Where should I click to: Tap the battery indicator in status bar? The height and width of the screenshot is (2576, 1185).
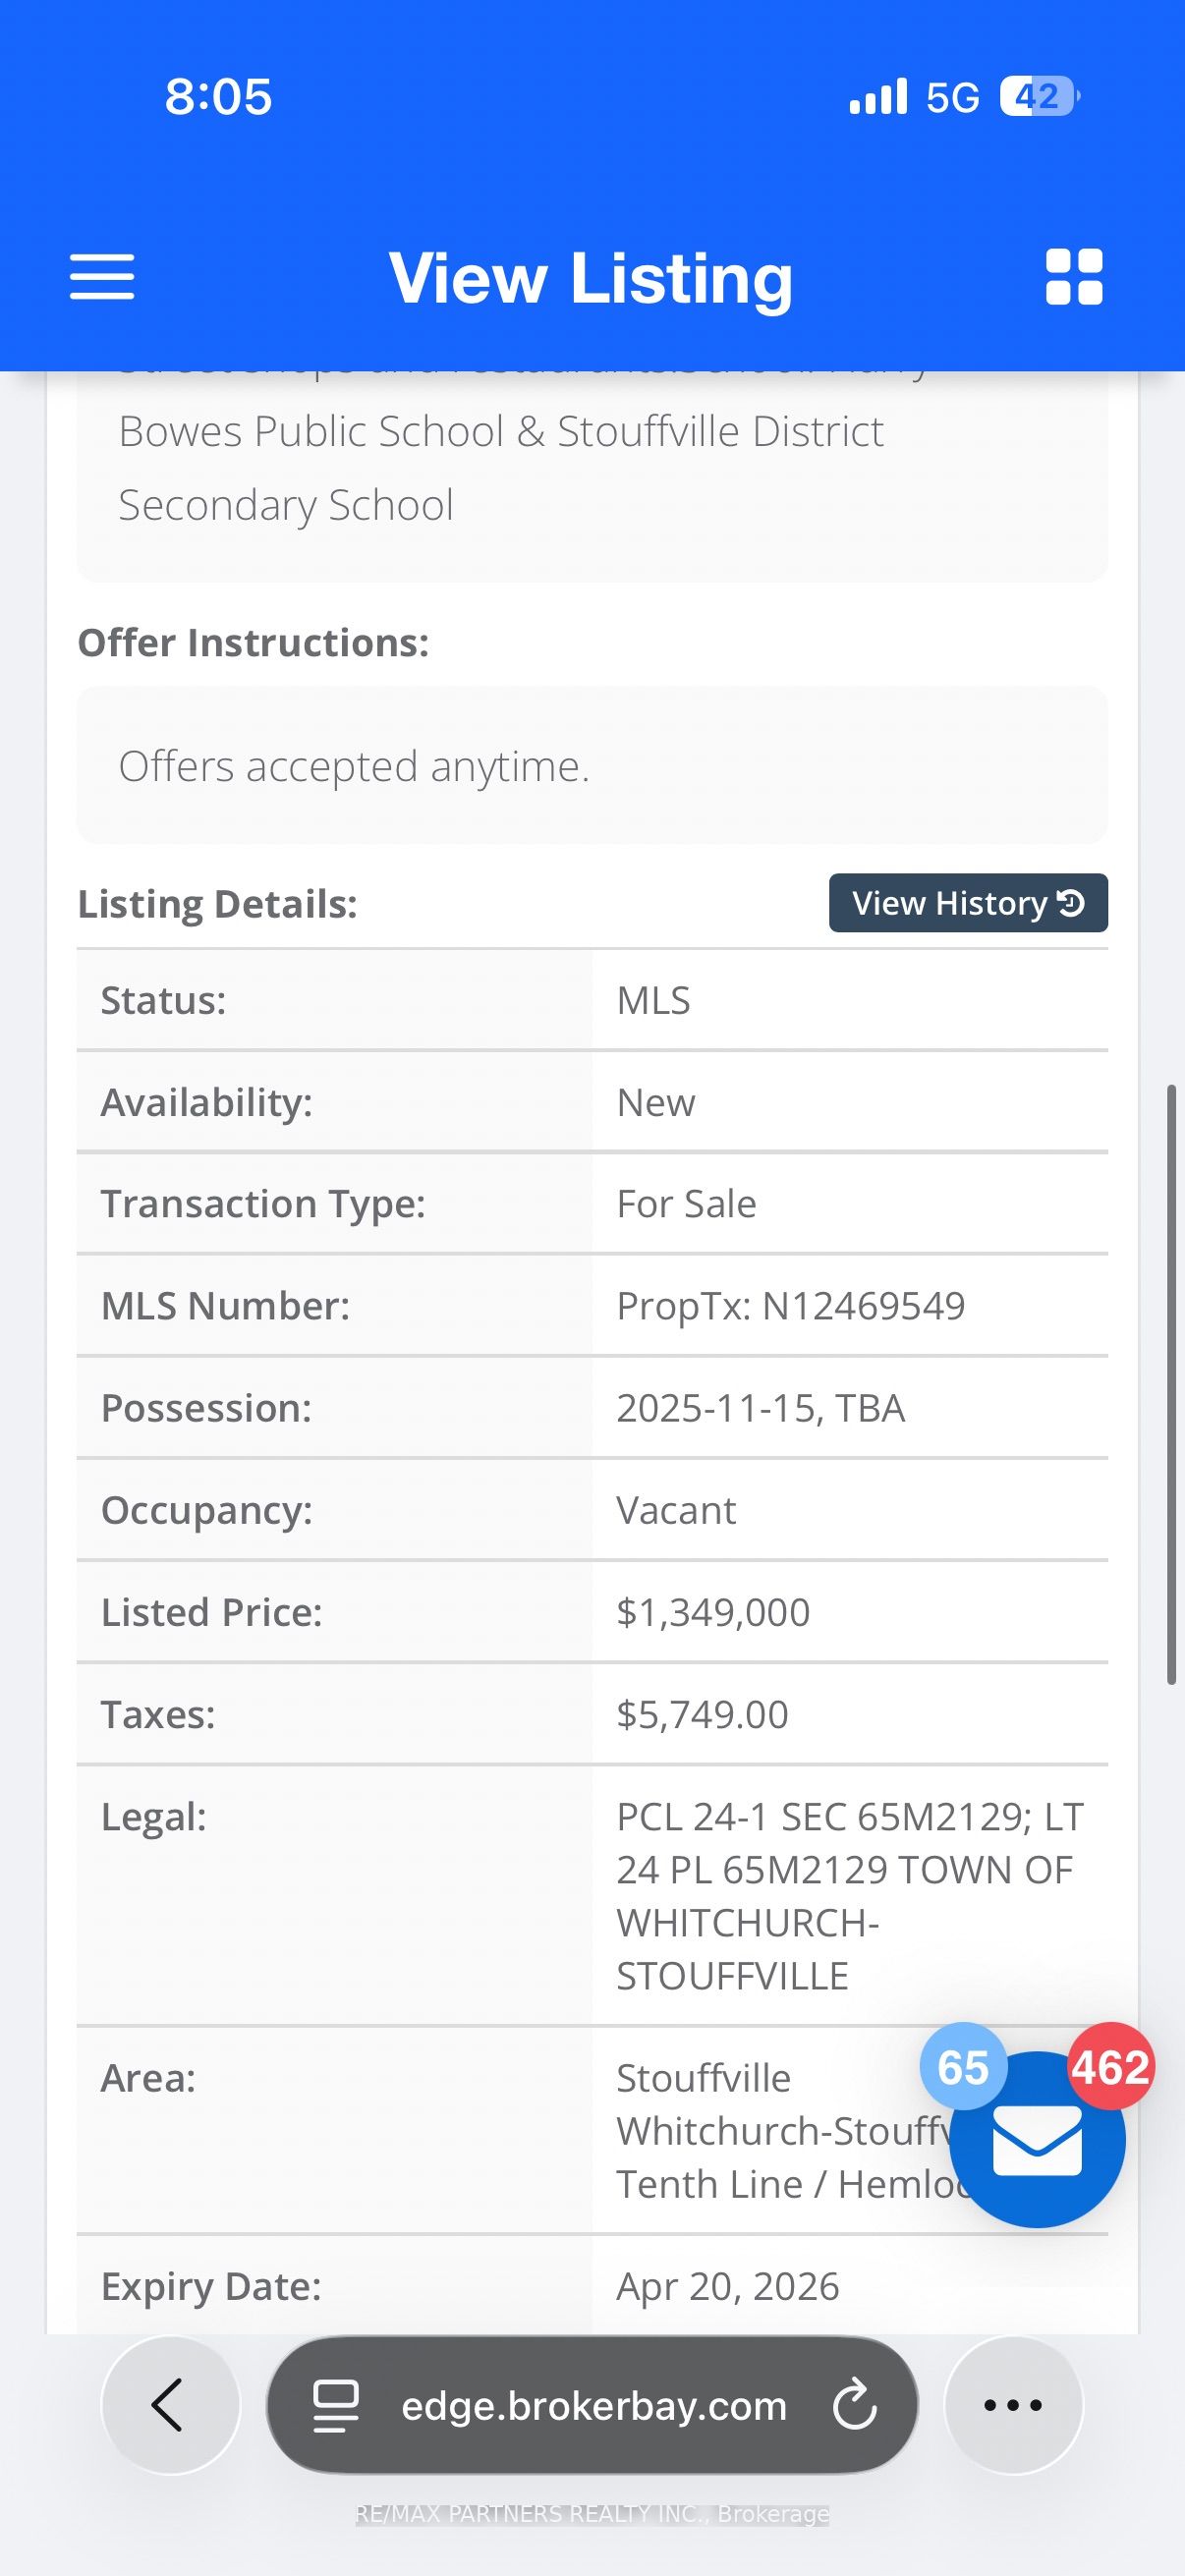coord(1039,97)
